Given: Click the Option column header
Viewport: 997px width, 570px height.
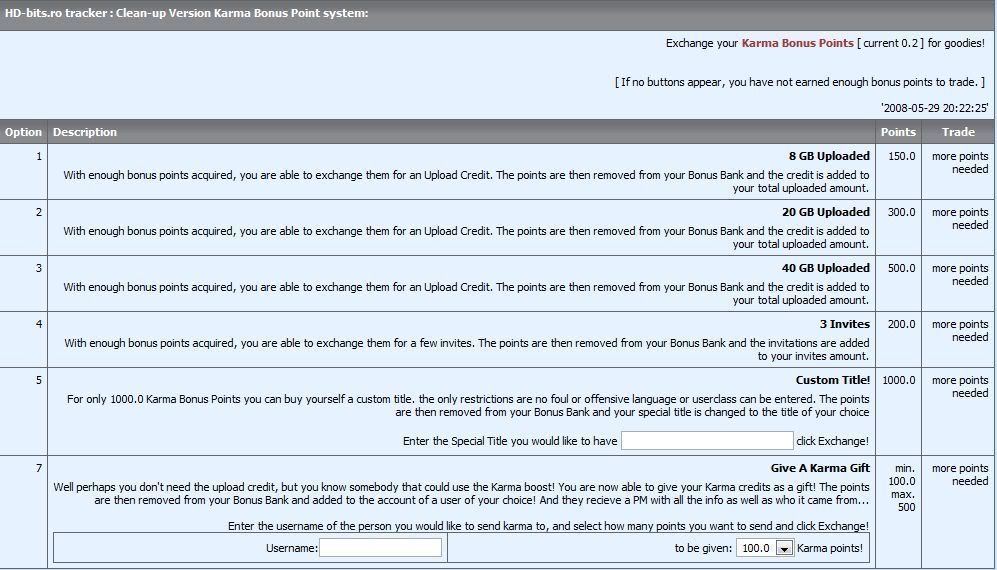Looking at the screenshot, I should 23,132.
